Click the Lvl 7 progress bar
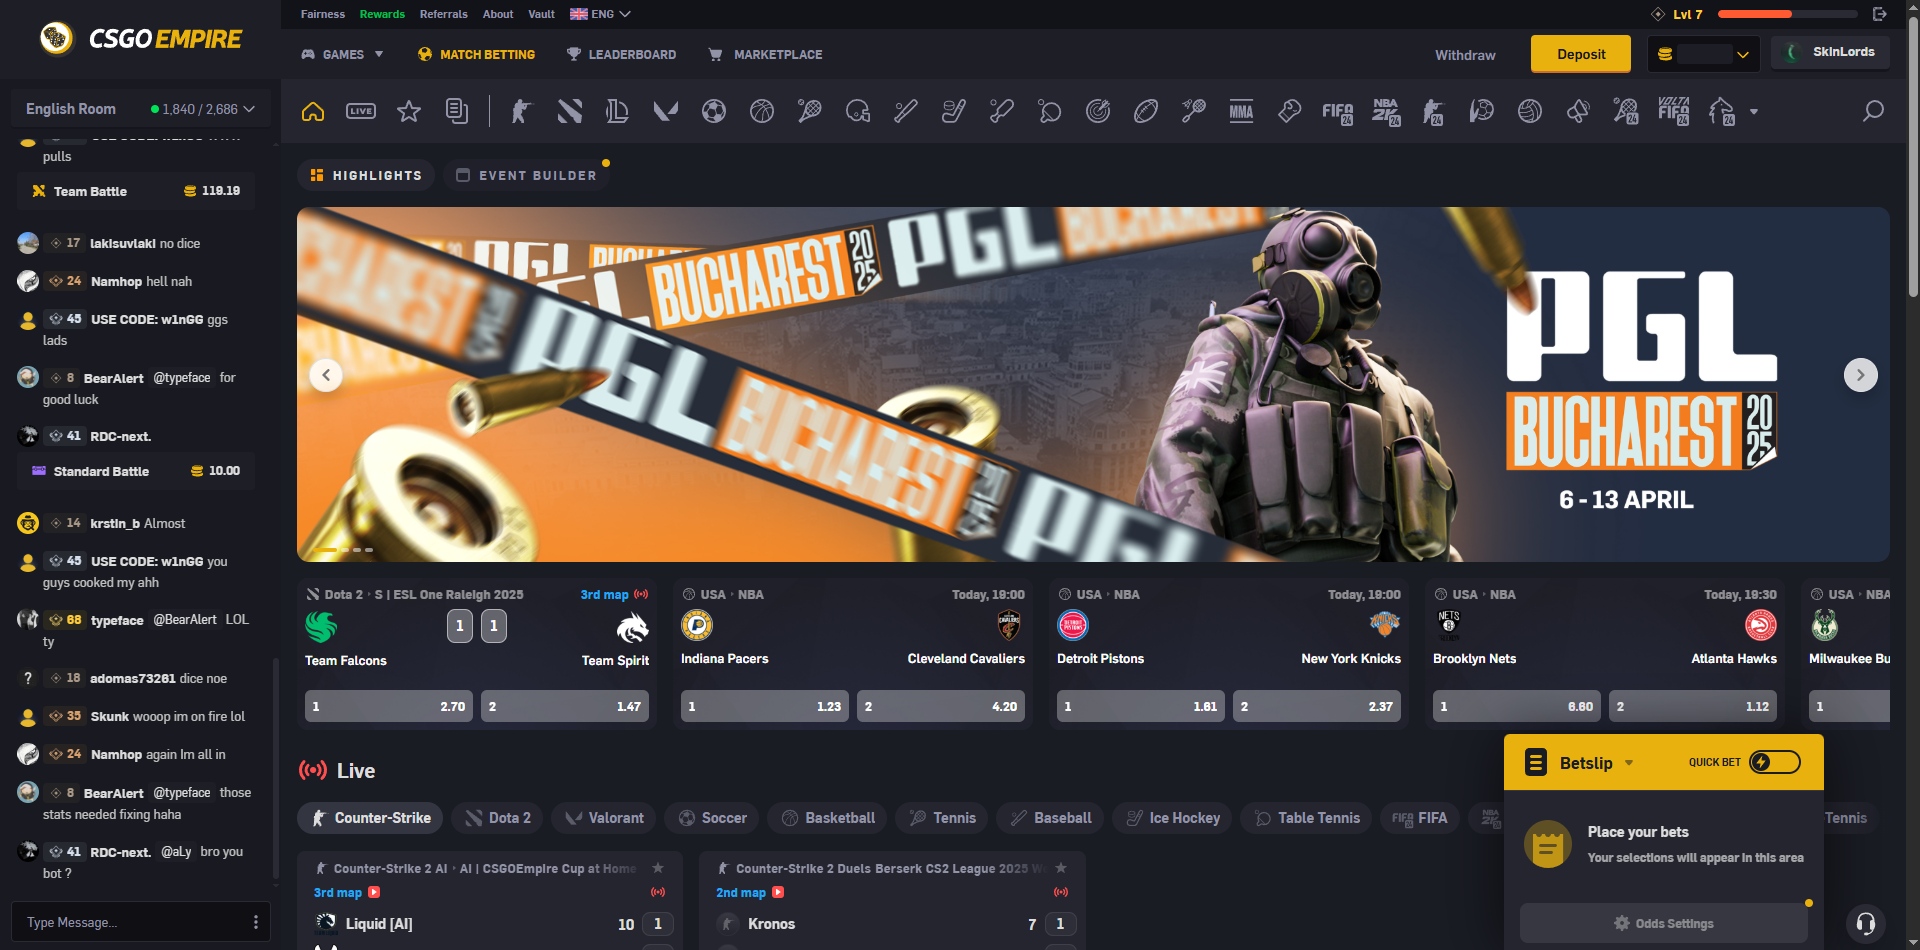 click(1787, 14)
